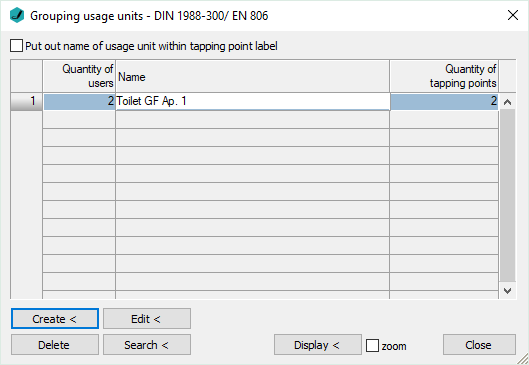Select Quantity of tapping points cell in row 1
This screenshot has height=365, width=529.
click(444, 102)
